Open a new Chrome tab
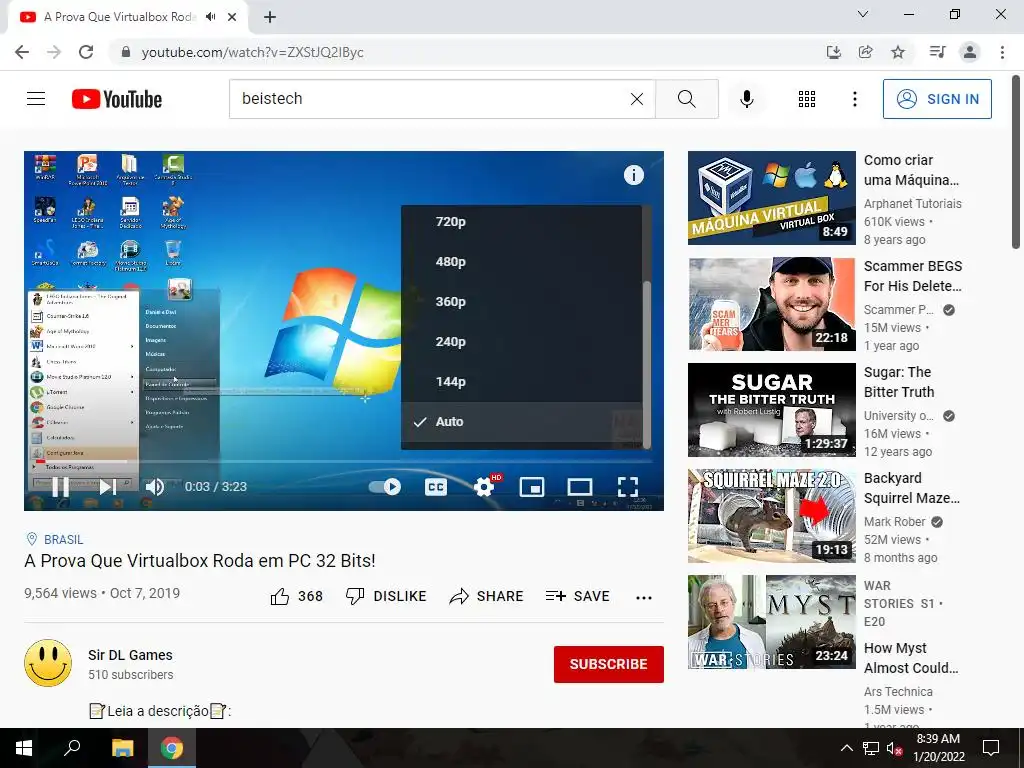The image size is (1024, 768). click(270, 18)
